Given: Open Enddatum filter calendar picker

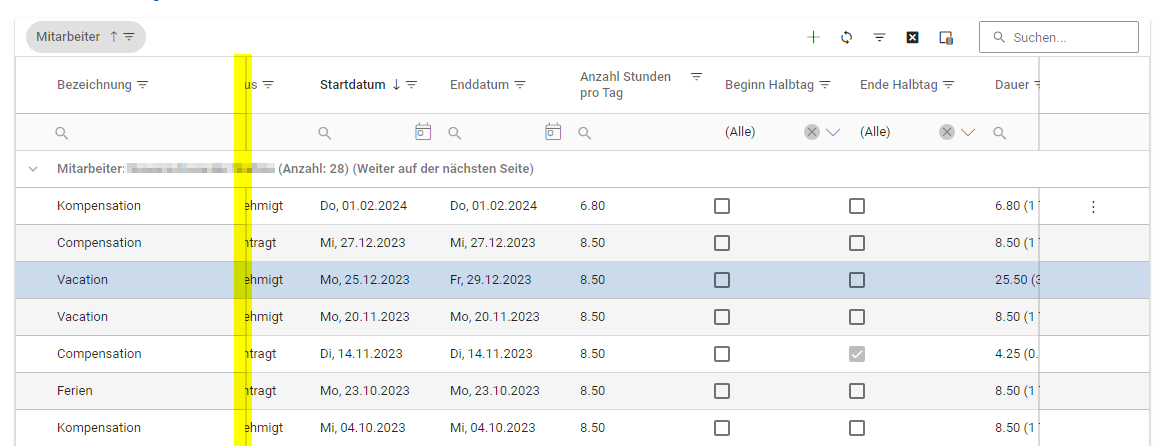Looking at the screenshot, I should pyautogui.click(x=553, y=131).
